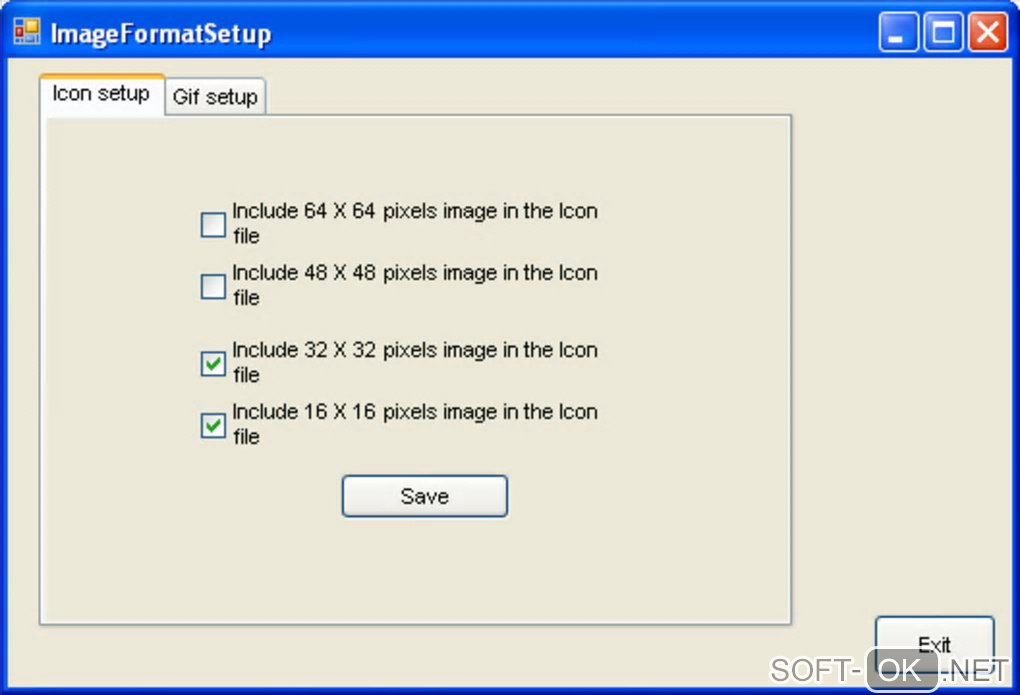Click the ImageFormatSetup title text
The image size is (1020, 695).
(161, 33)
